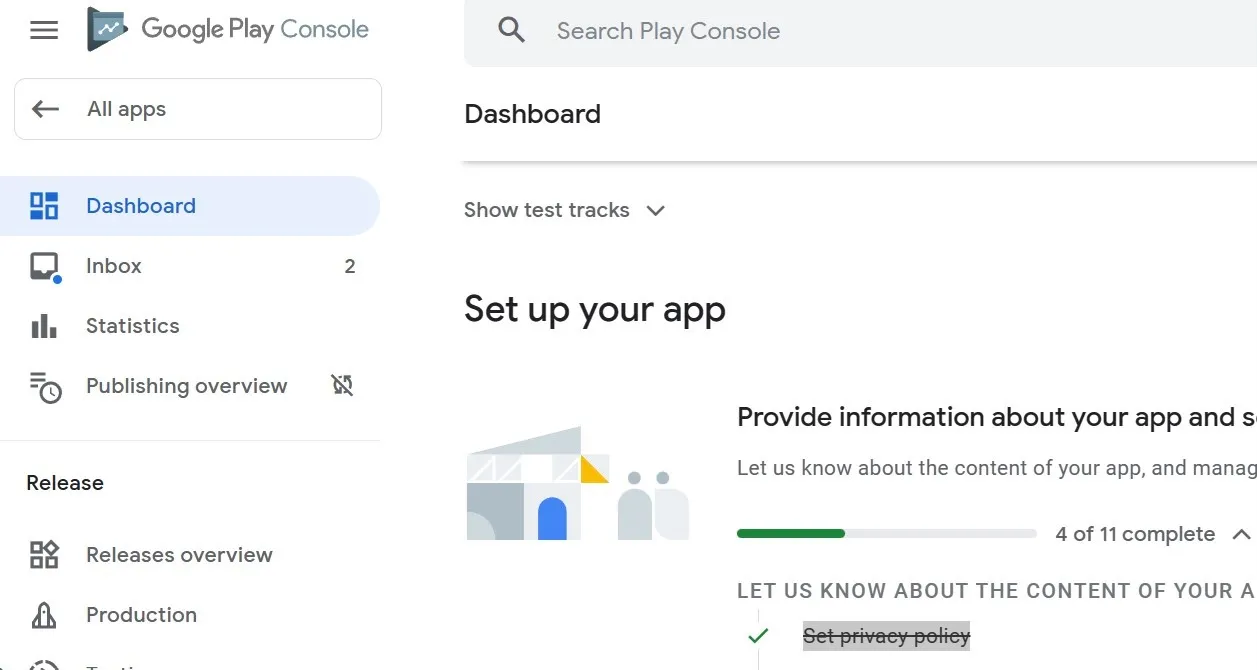Click the Set up your app heading
The image size is (1257, 670).
(595, 309)
